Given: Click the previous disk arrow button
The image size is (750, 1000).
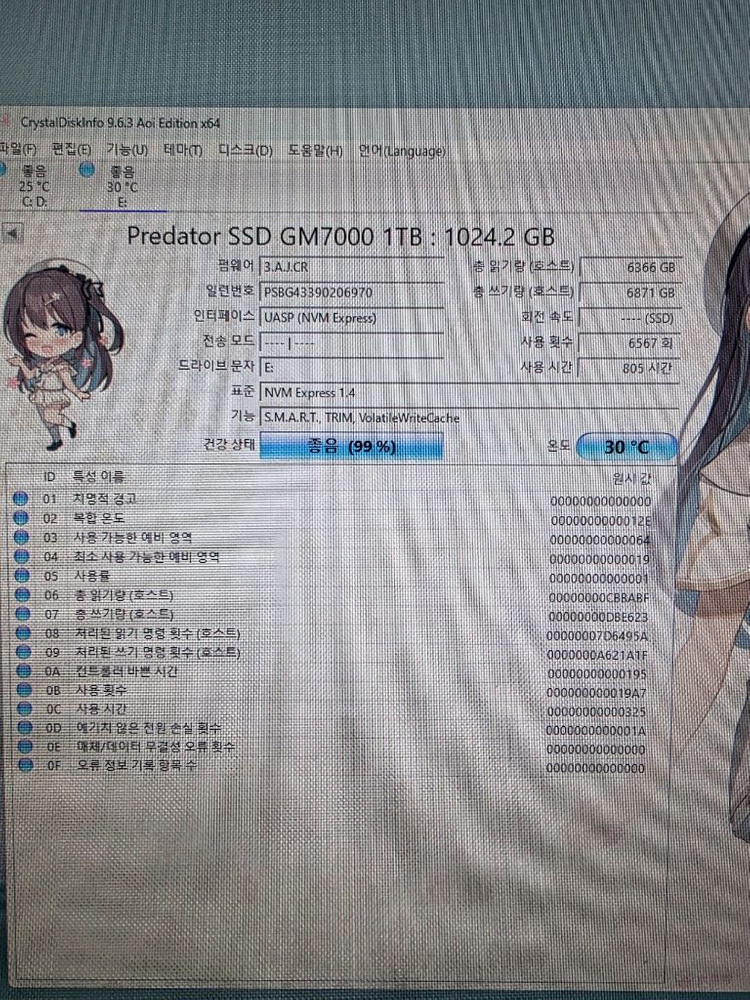Looking at the screenshot, I should [x=10, y=233].
